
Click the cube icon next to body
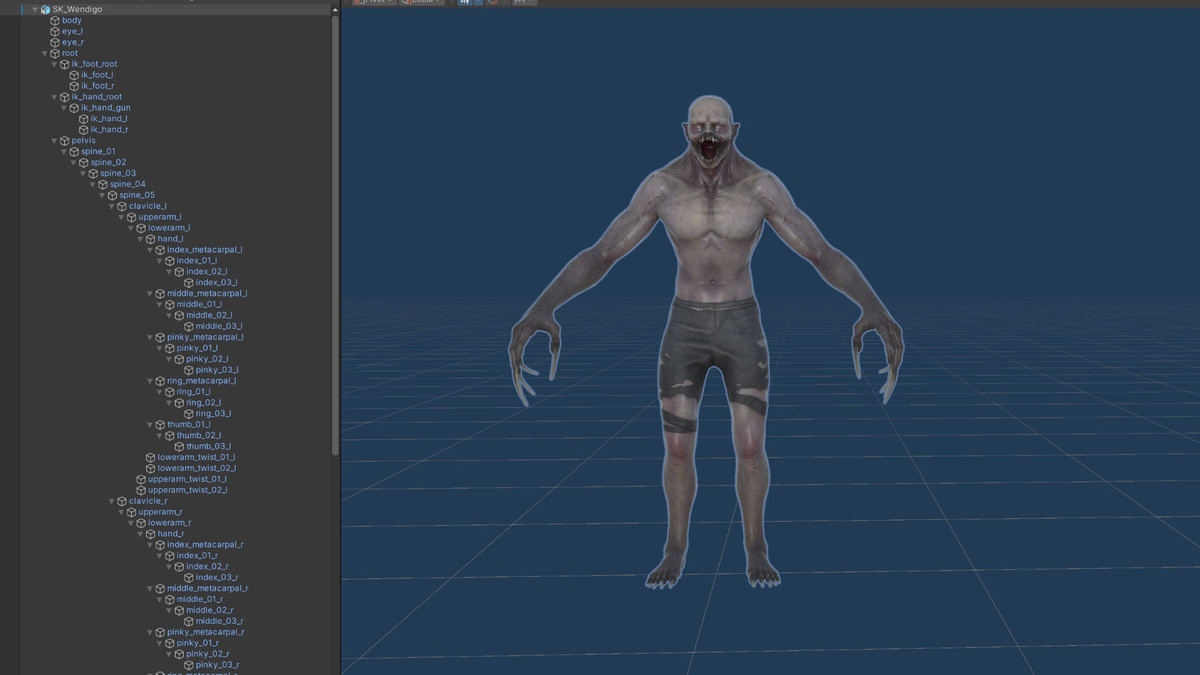coord(54,20)
